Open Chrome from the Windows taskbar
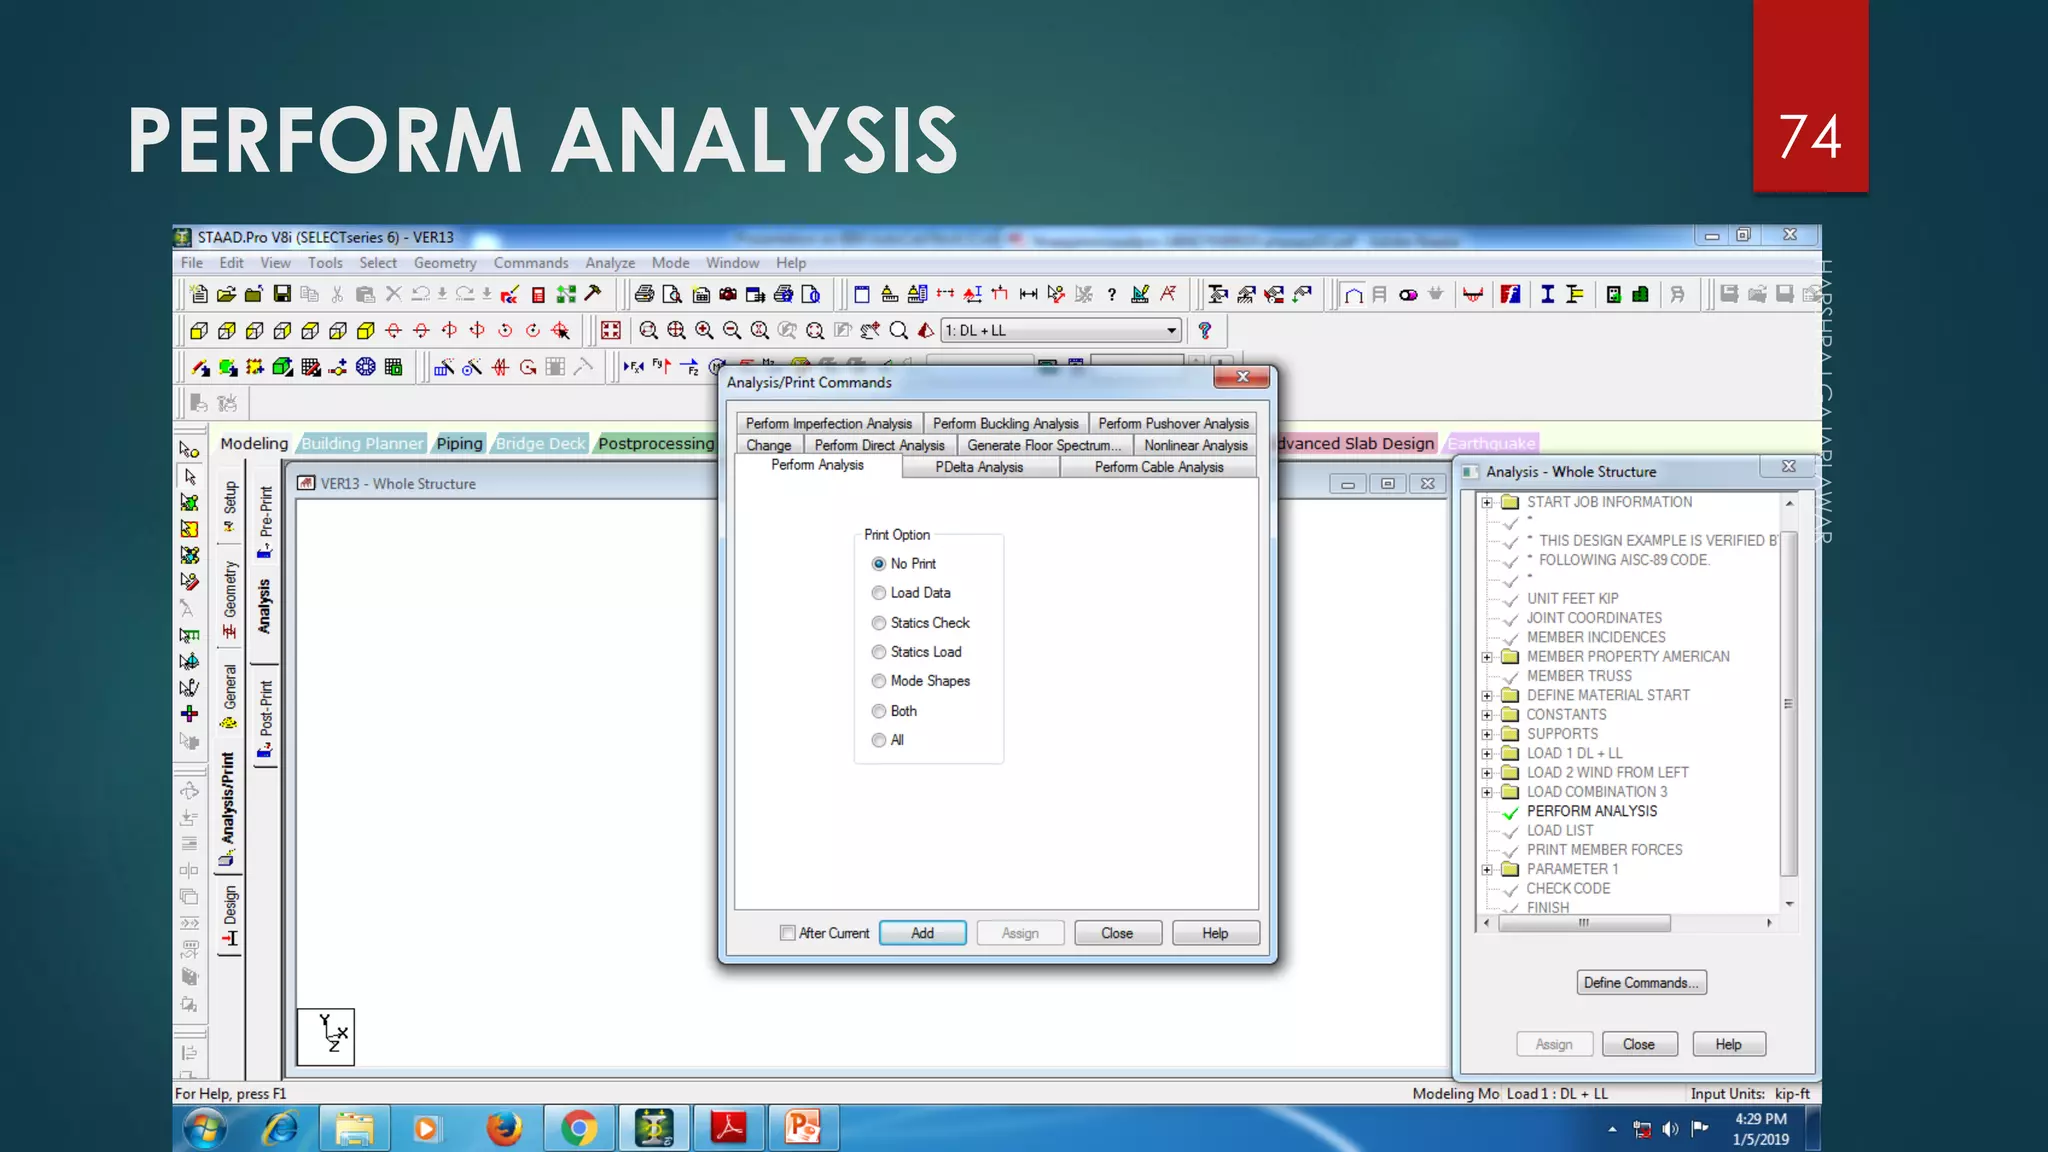The image size is (2048, 1152). (578, 1128)
